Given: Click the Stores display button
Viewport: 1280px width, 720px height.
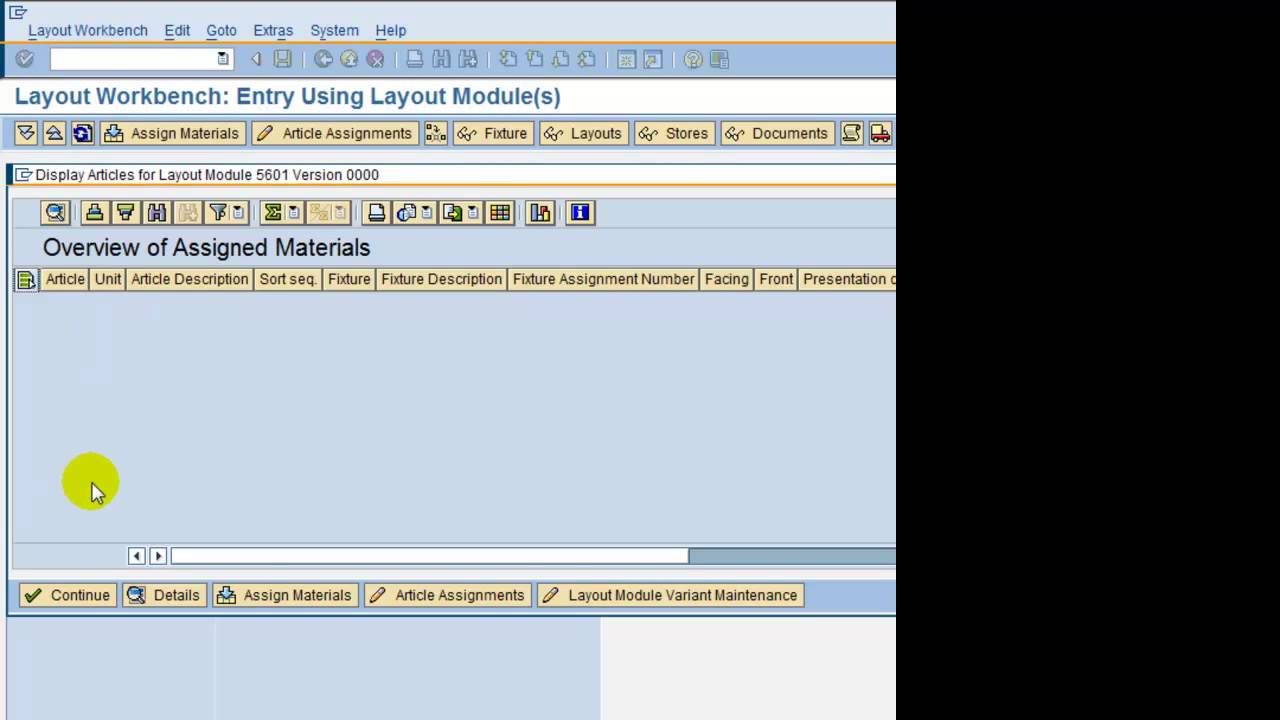Looking at the screenshot, I should click(x=674, y=133).
